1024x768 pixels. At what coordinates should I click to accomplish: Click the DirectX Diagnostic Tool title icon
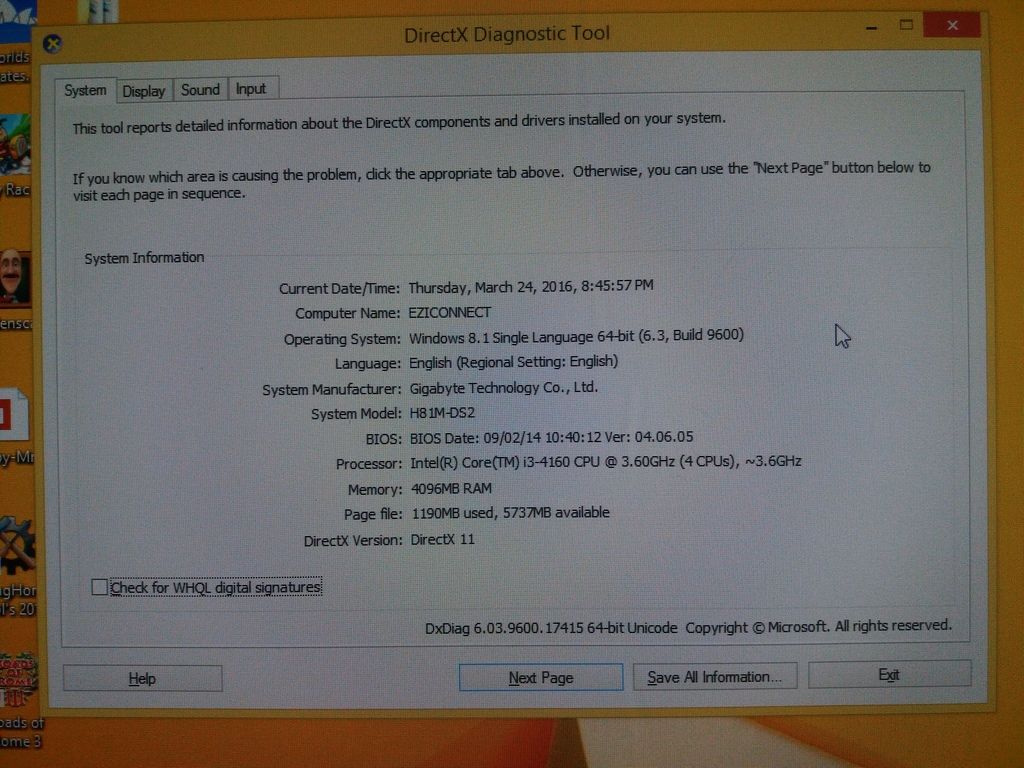click(x=52, y=44)
